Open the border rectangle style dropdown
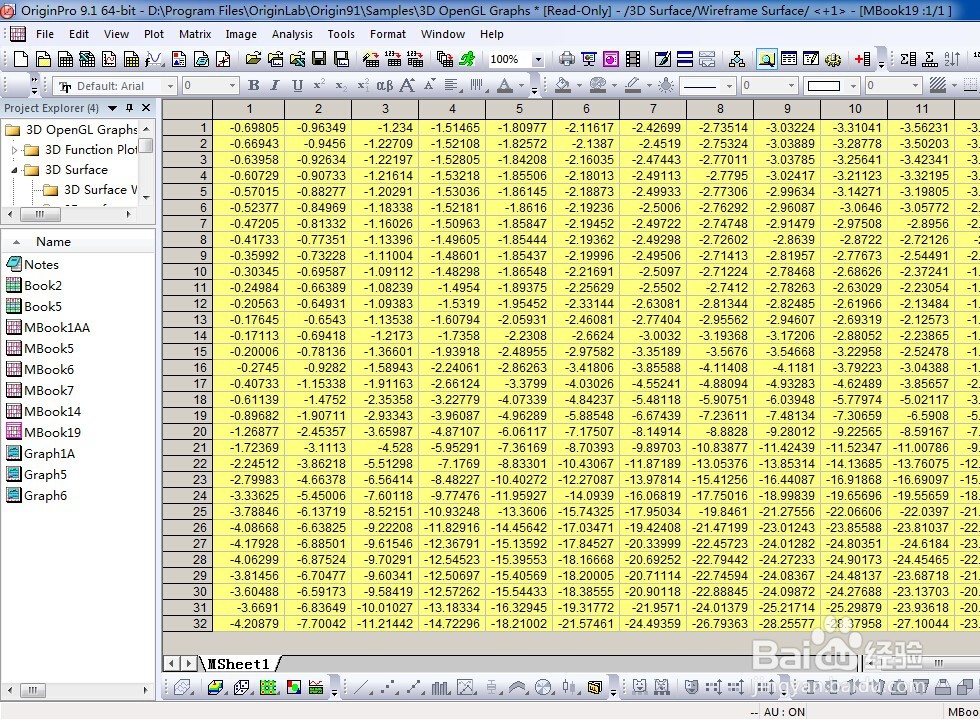980x720 pixels. click(x=853, y=86)
